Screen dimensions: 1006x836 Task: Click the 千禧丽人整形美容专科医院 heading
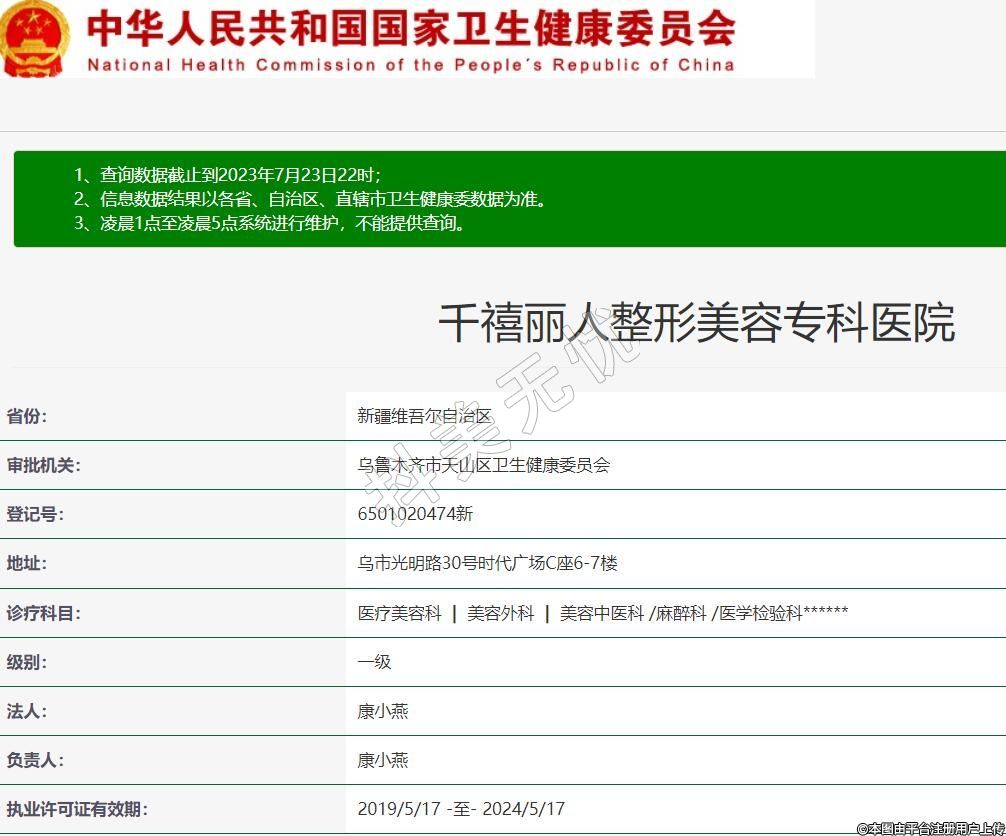pos(696,322)
